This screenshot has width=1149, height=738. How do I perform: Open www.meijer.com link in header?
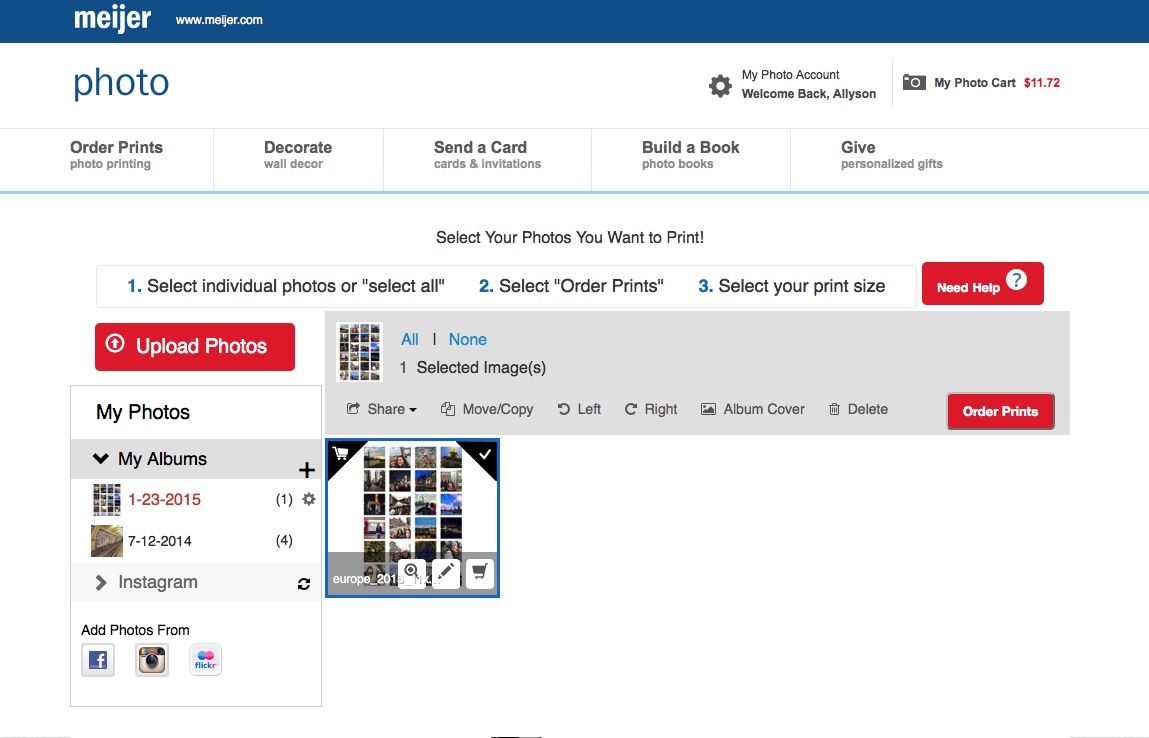219,20
